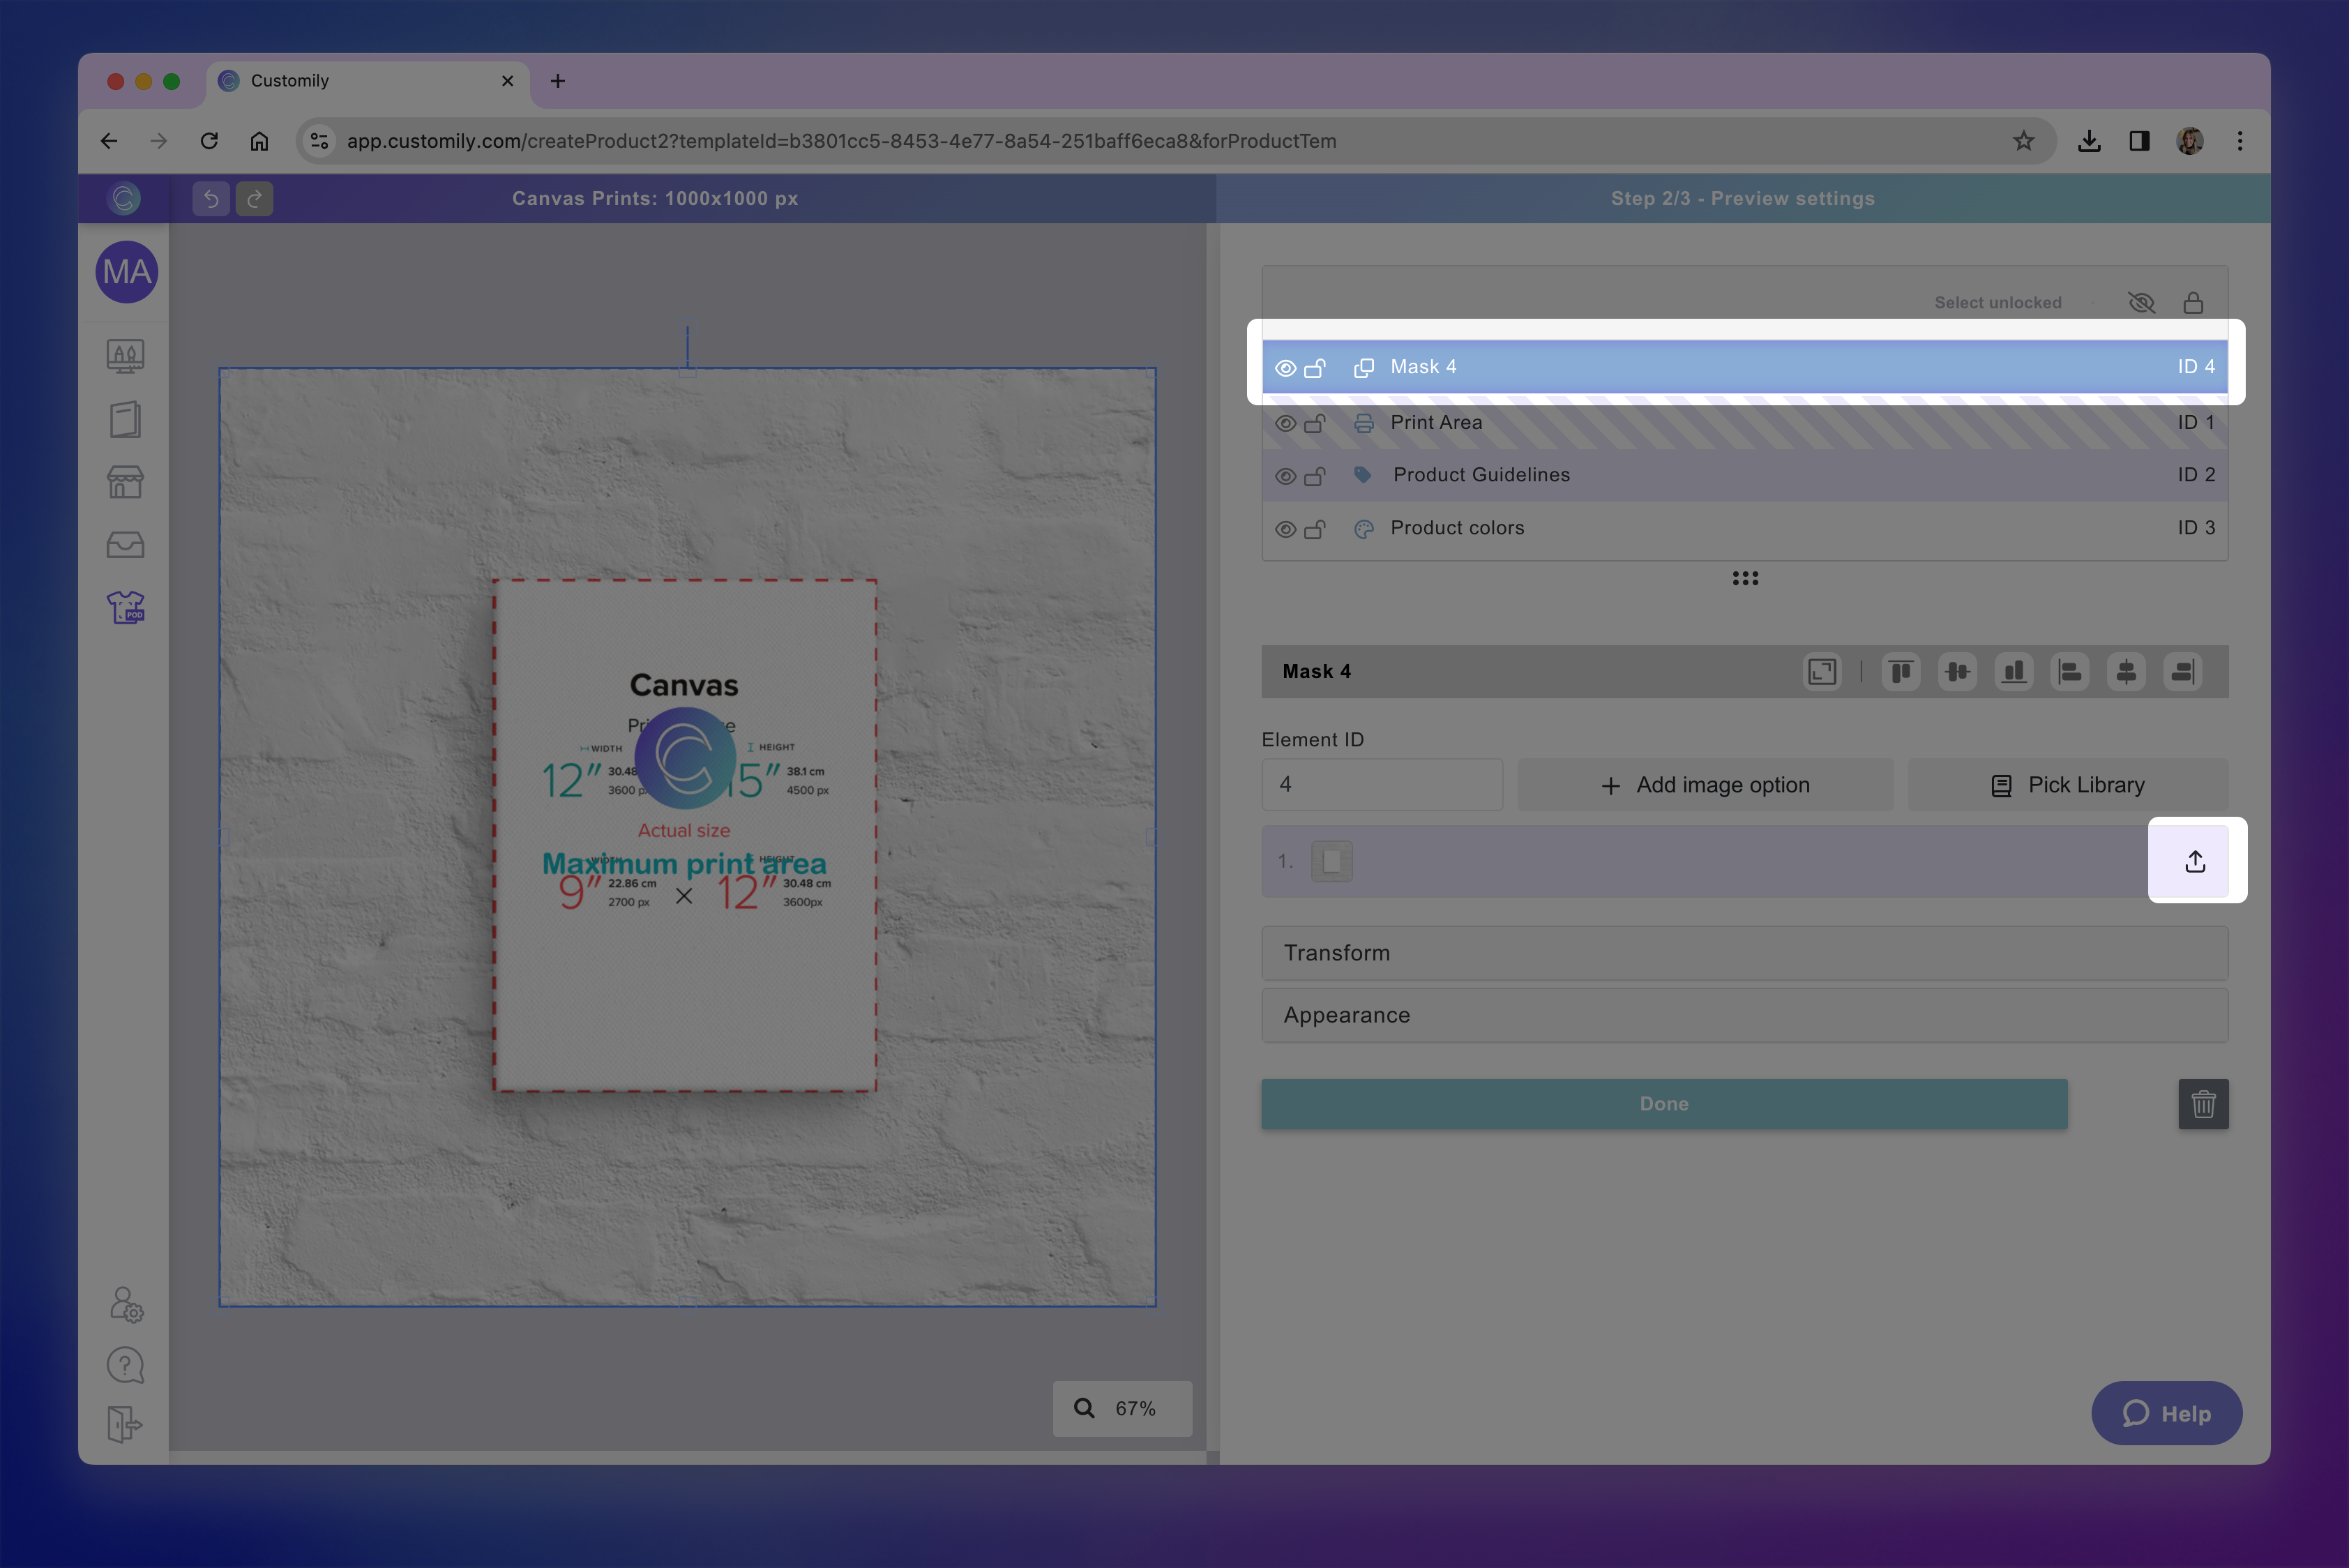
Task: Select the Product Guidelines layer
Action: click(x=1481, y=475)
